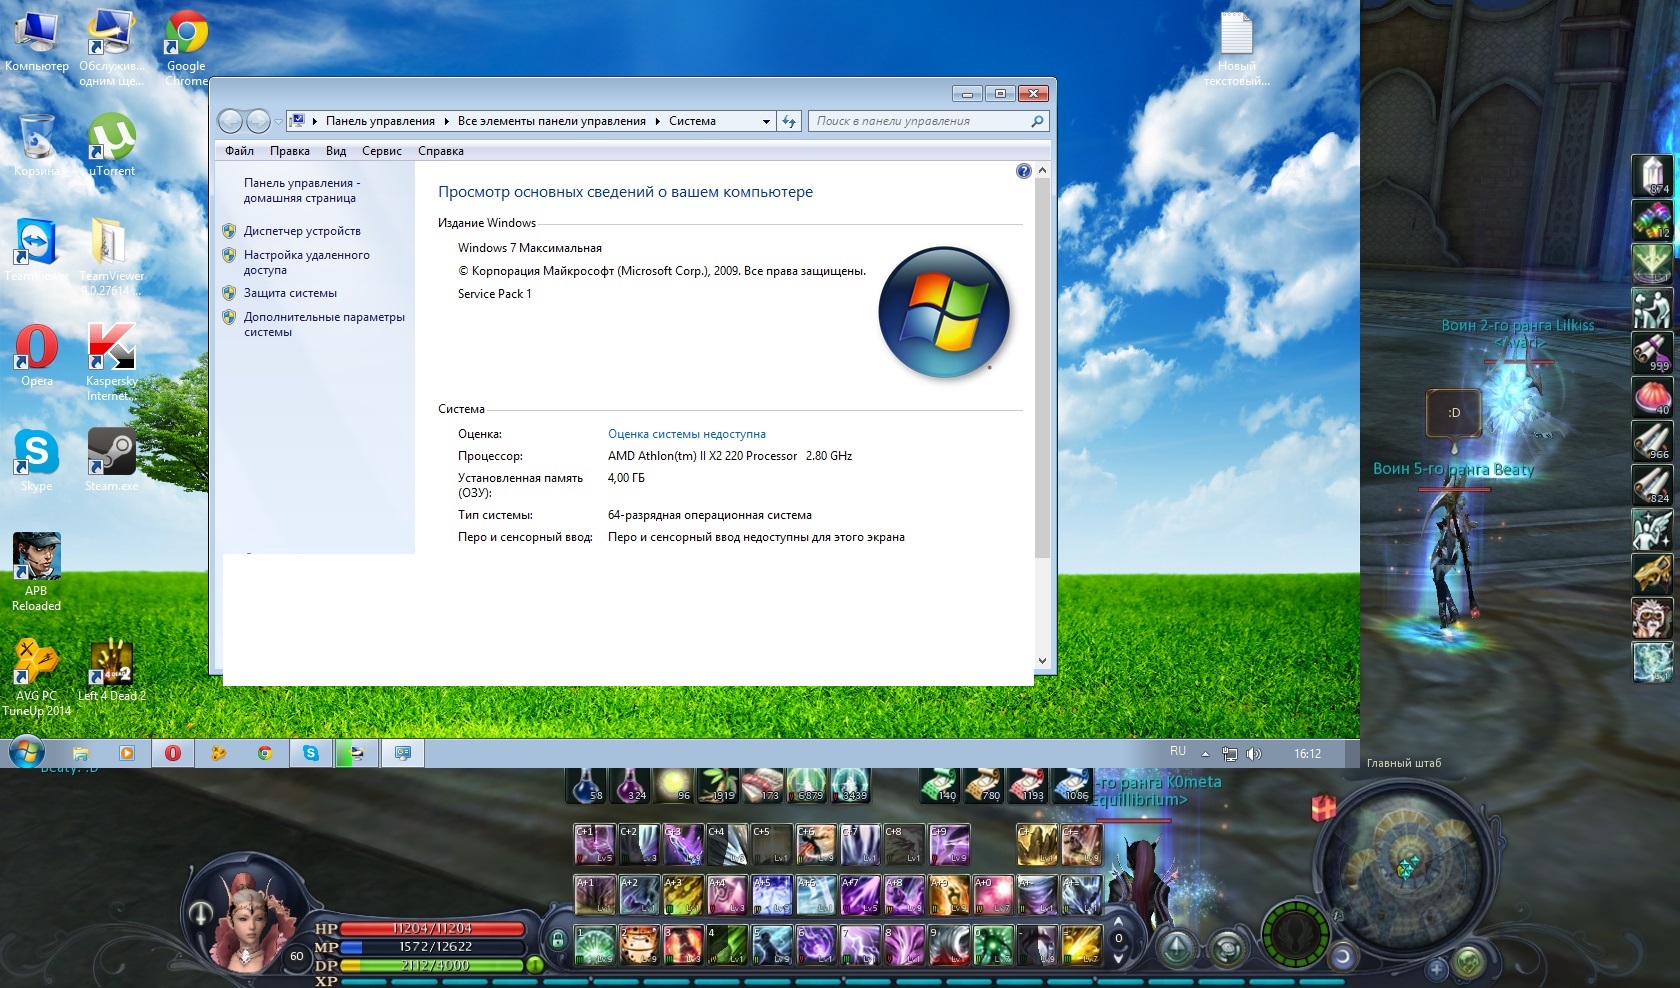Switch quickbar page down with the arrow
The image size is (1680, 988).
point(1119,959)
